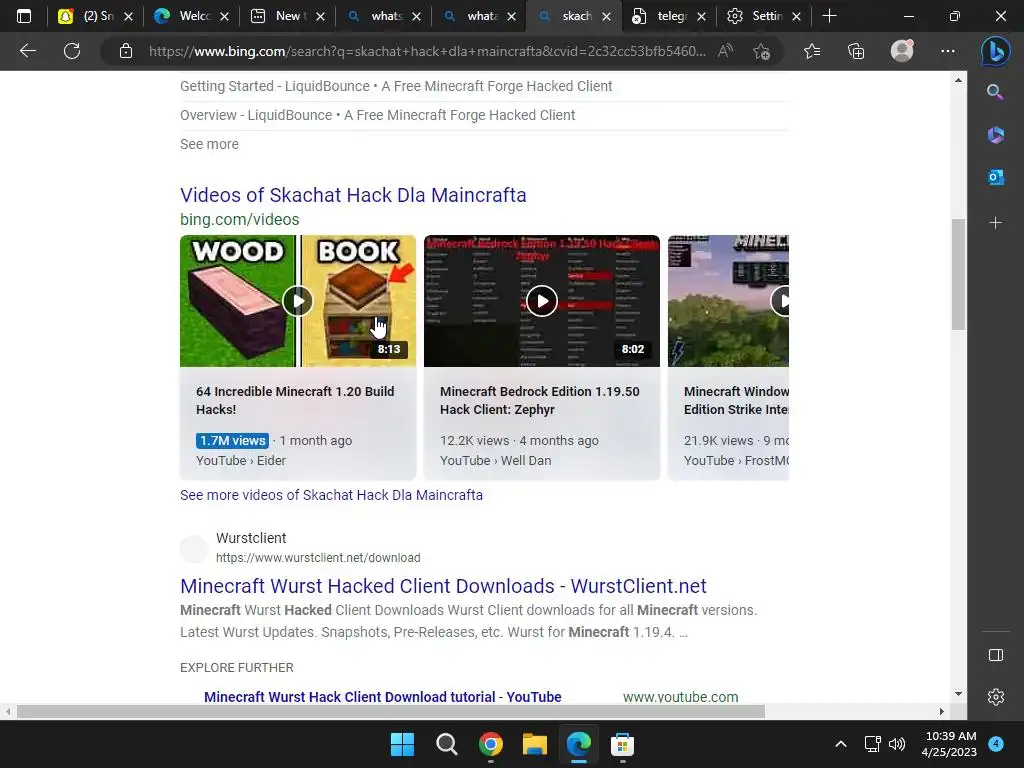Open Videos of Skachat Hack Dla Maincrafta

click(x=353, y=195)
